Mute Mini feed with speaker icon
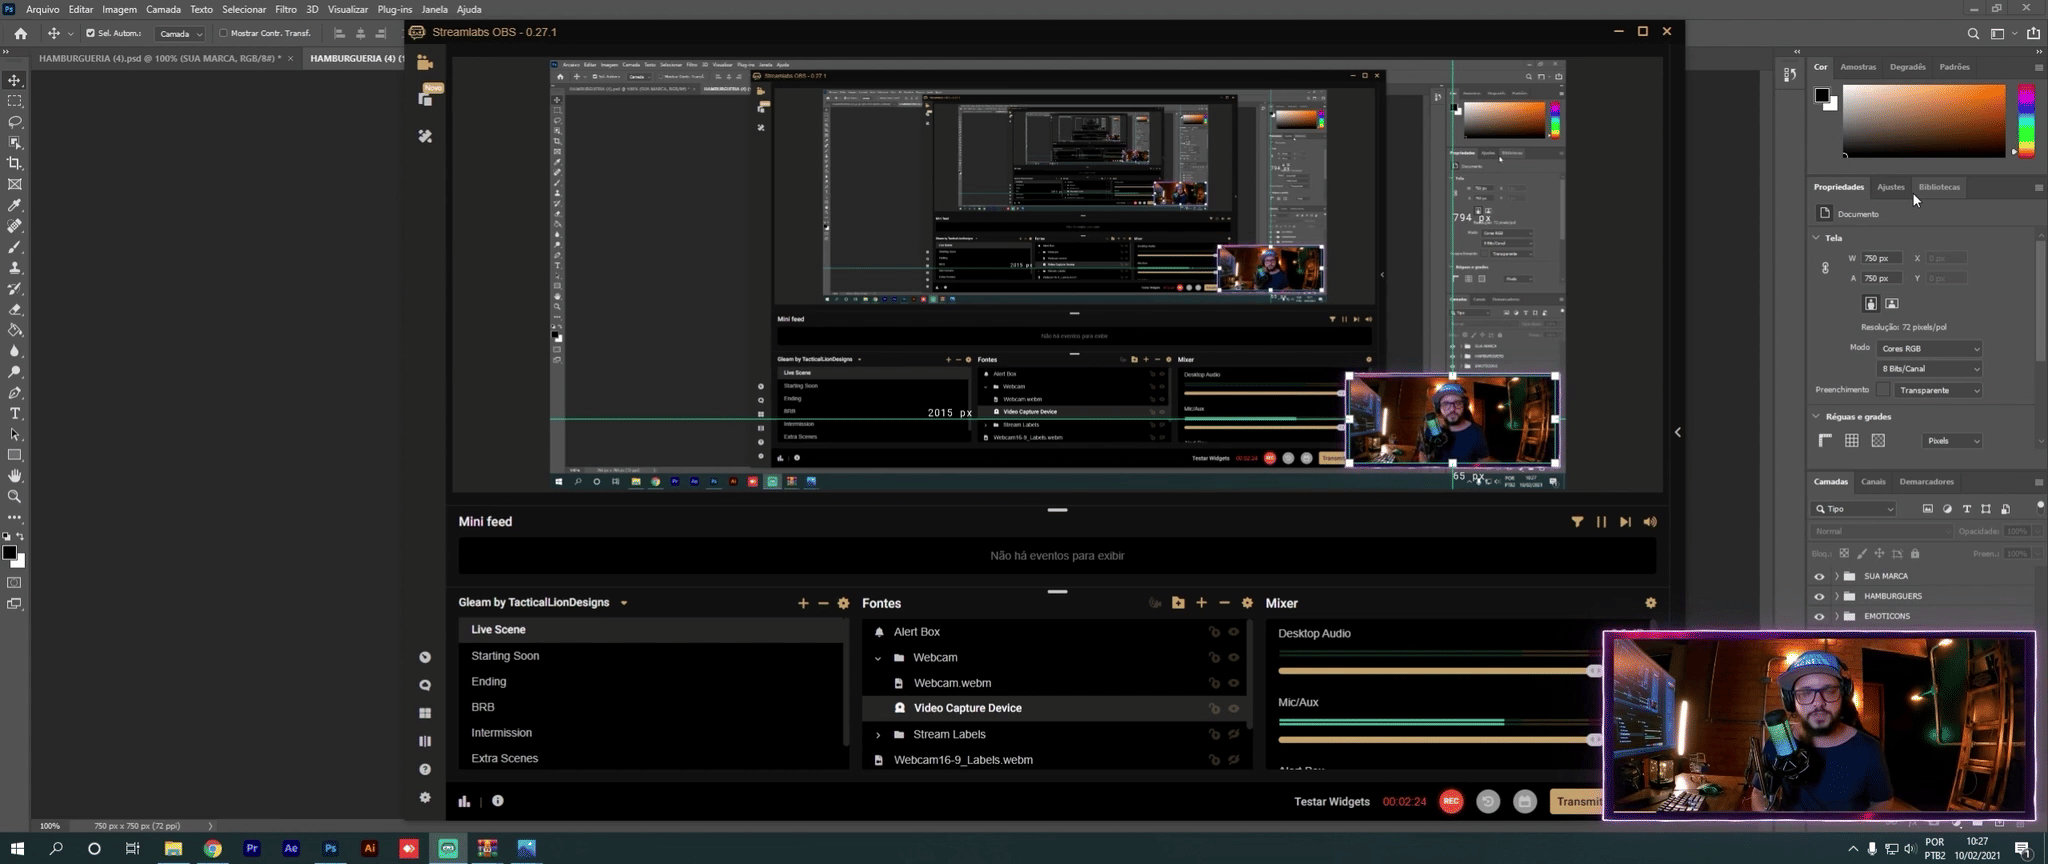This screenshot has height=864, width=2048. pyautogui.click(x=1650, y=522)
